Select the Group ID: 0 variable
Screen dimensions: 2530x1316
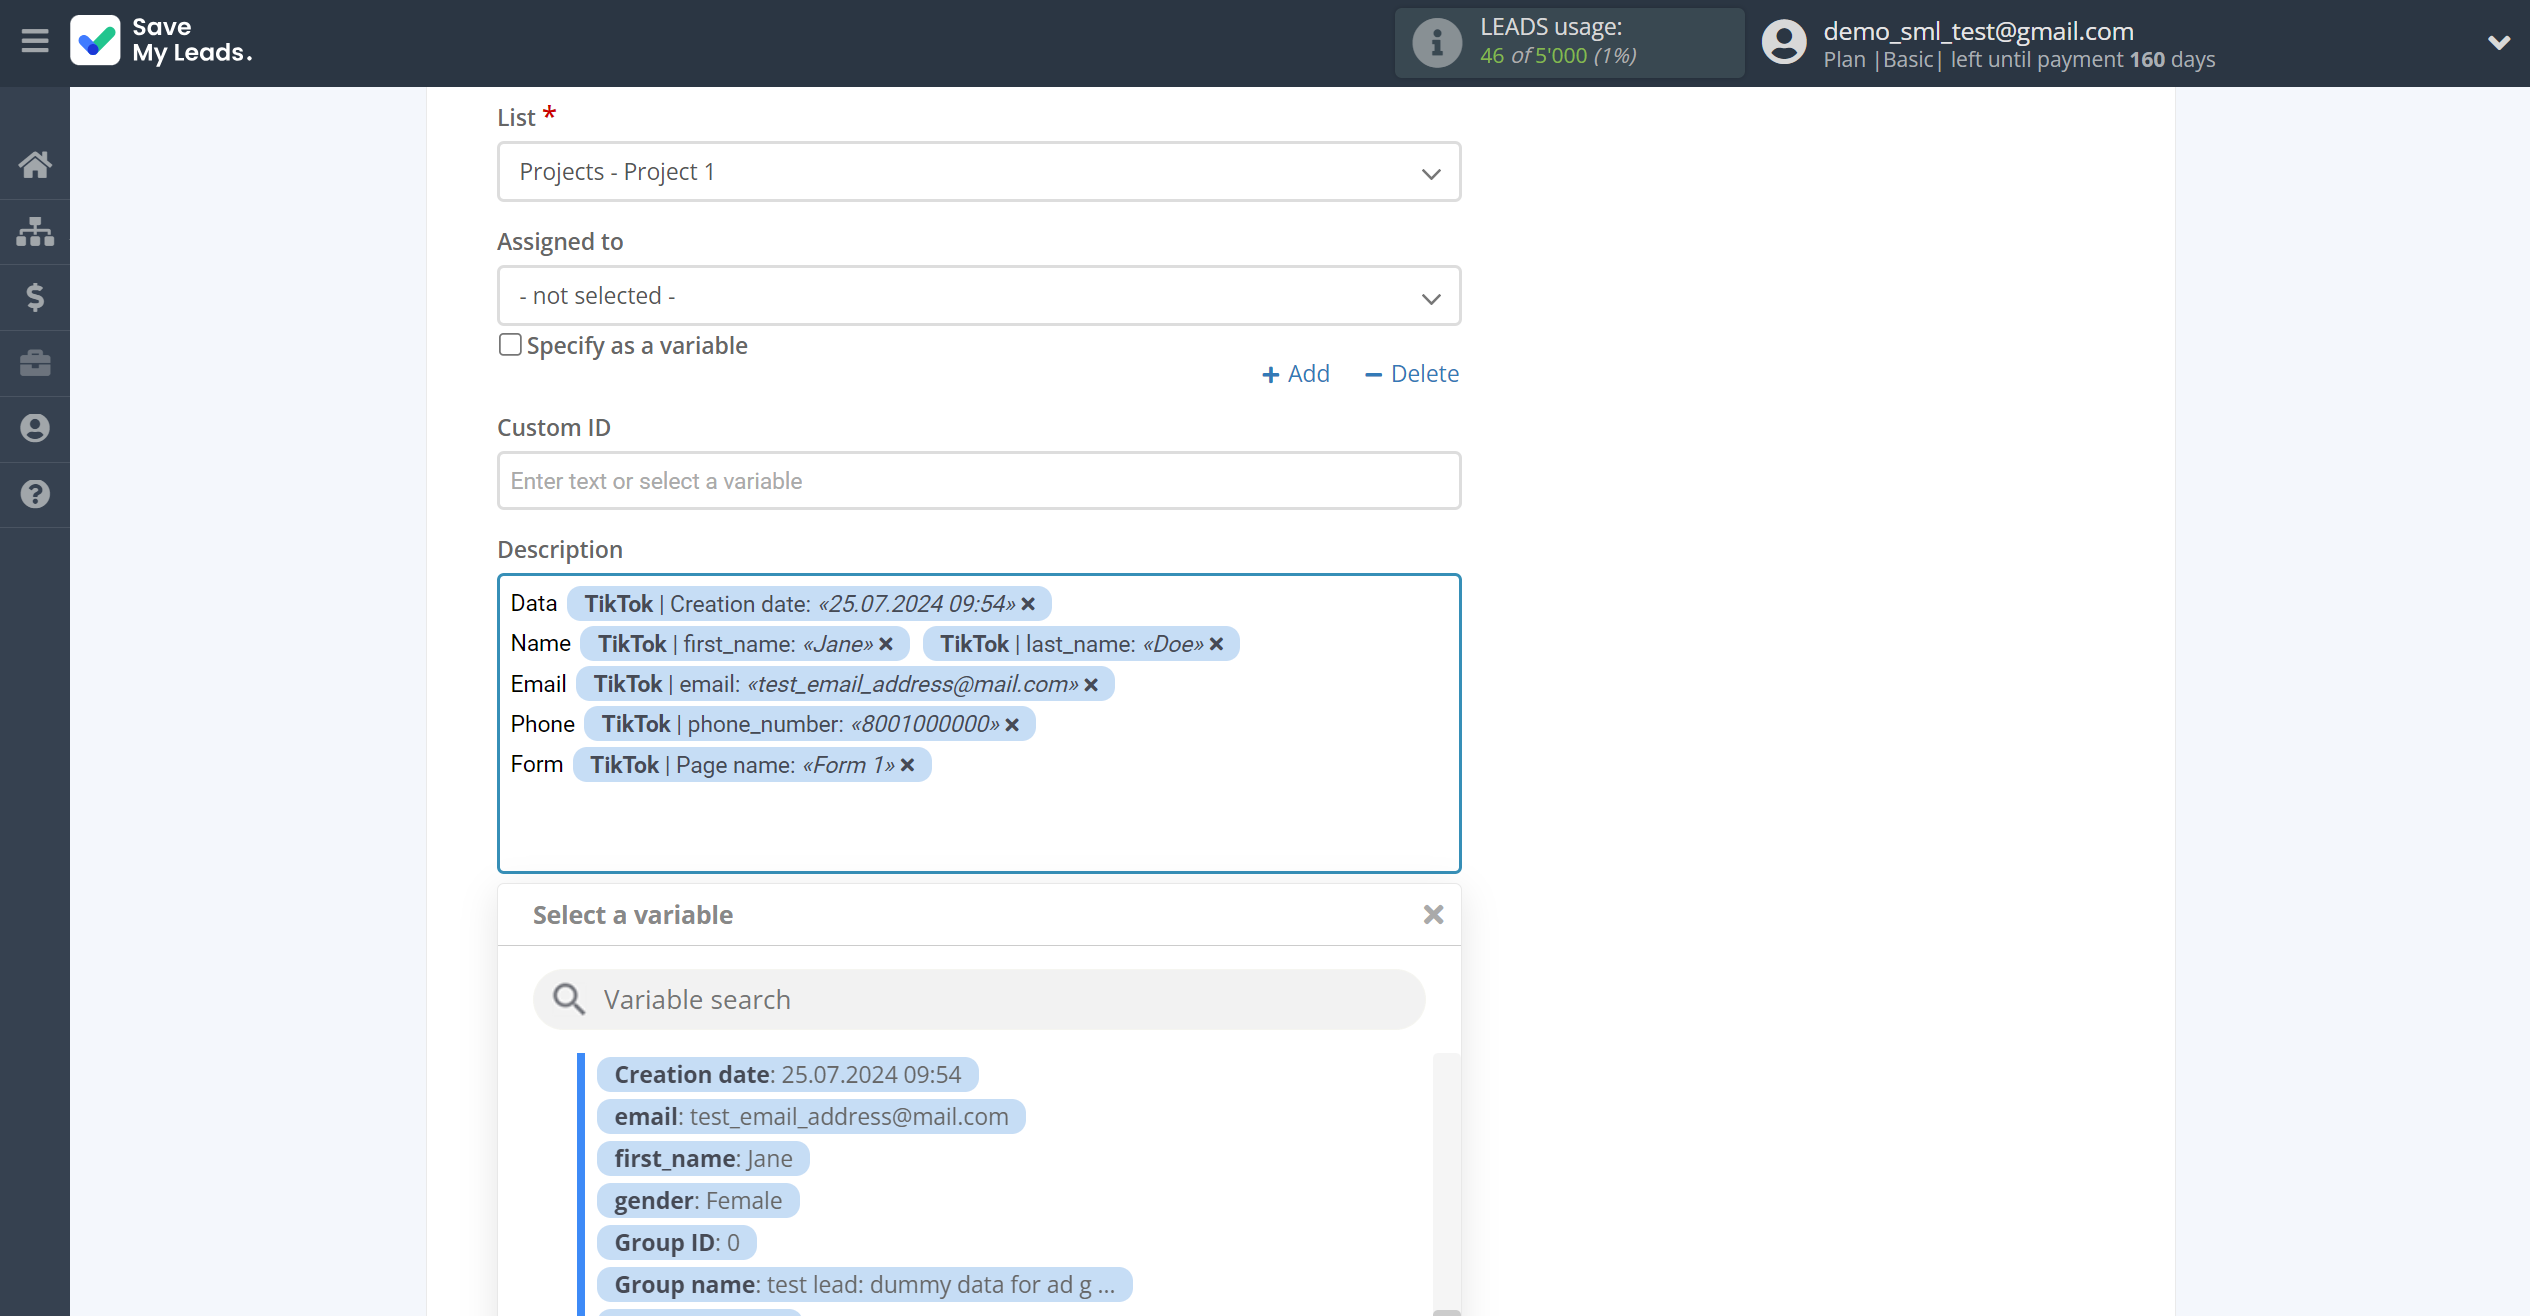point(677,1243)
